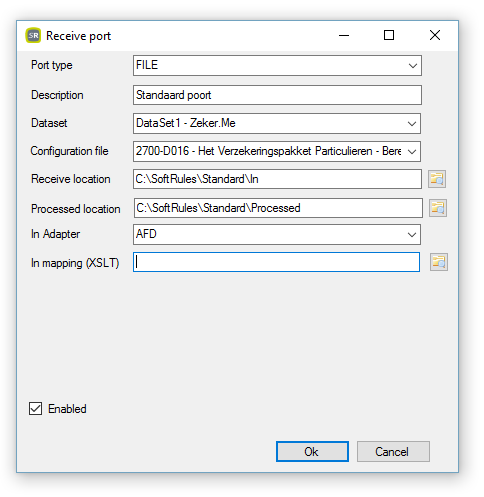Image resolution: width=484 pixels, height=497 pixels.
Task: Focus the In mapping (XSLT) input field
Action: coord(276,262)
